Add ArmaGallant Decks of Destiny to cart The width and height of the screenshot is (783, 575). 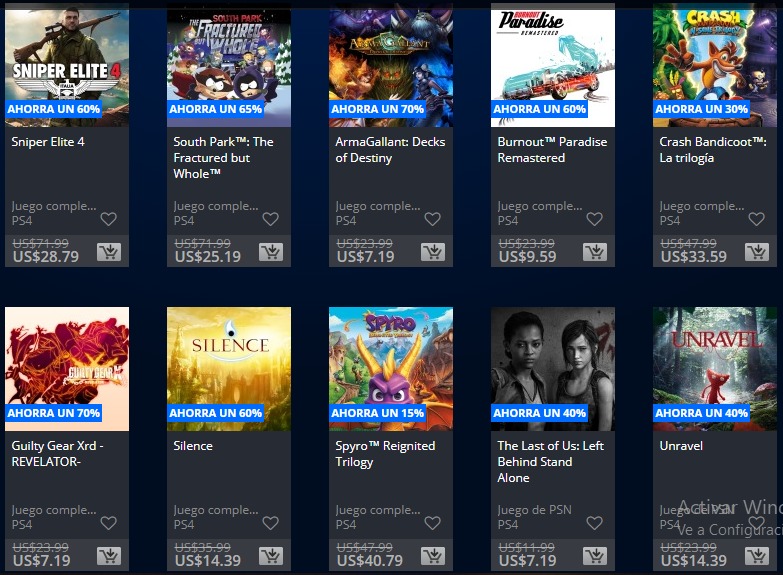[x=433, y=252]
